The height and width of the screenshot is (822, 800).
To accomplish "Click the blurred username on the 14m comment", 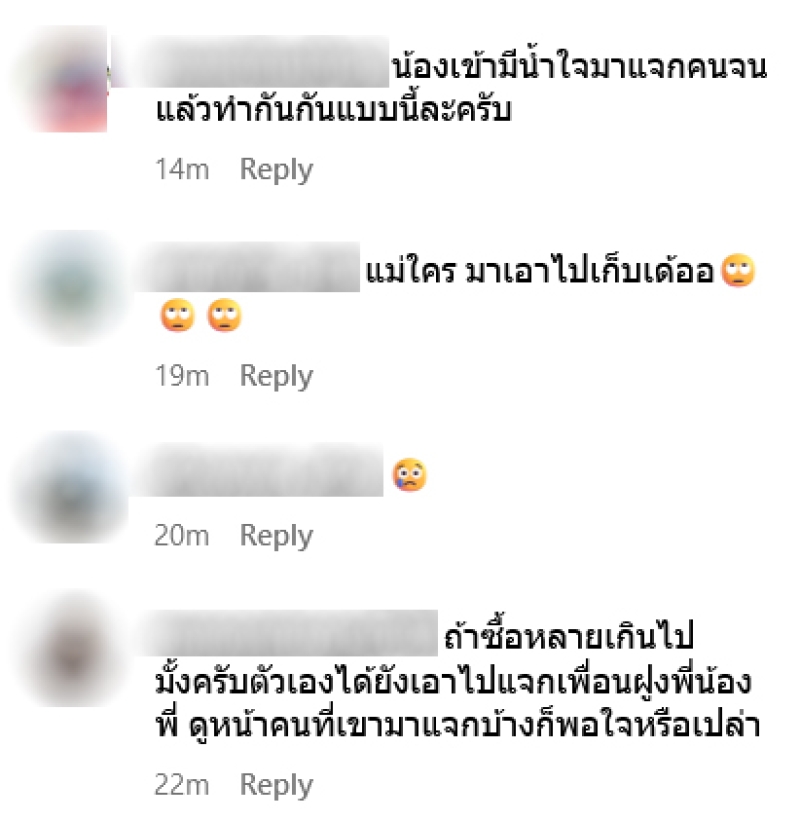I will (251, 62).
